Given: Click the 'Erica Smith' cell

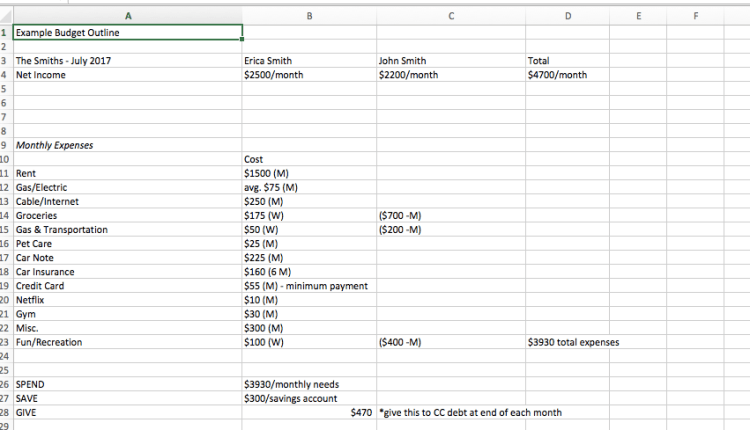Looking at the screenshot, I should (309, 60).
